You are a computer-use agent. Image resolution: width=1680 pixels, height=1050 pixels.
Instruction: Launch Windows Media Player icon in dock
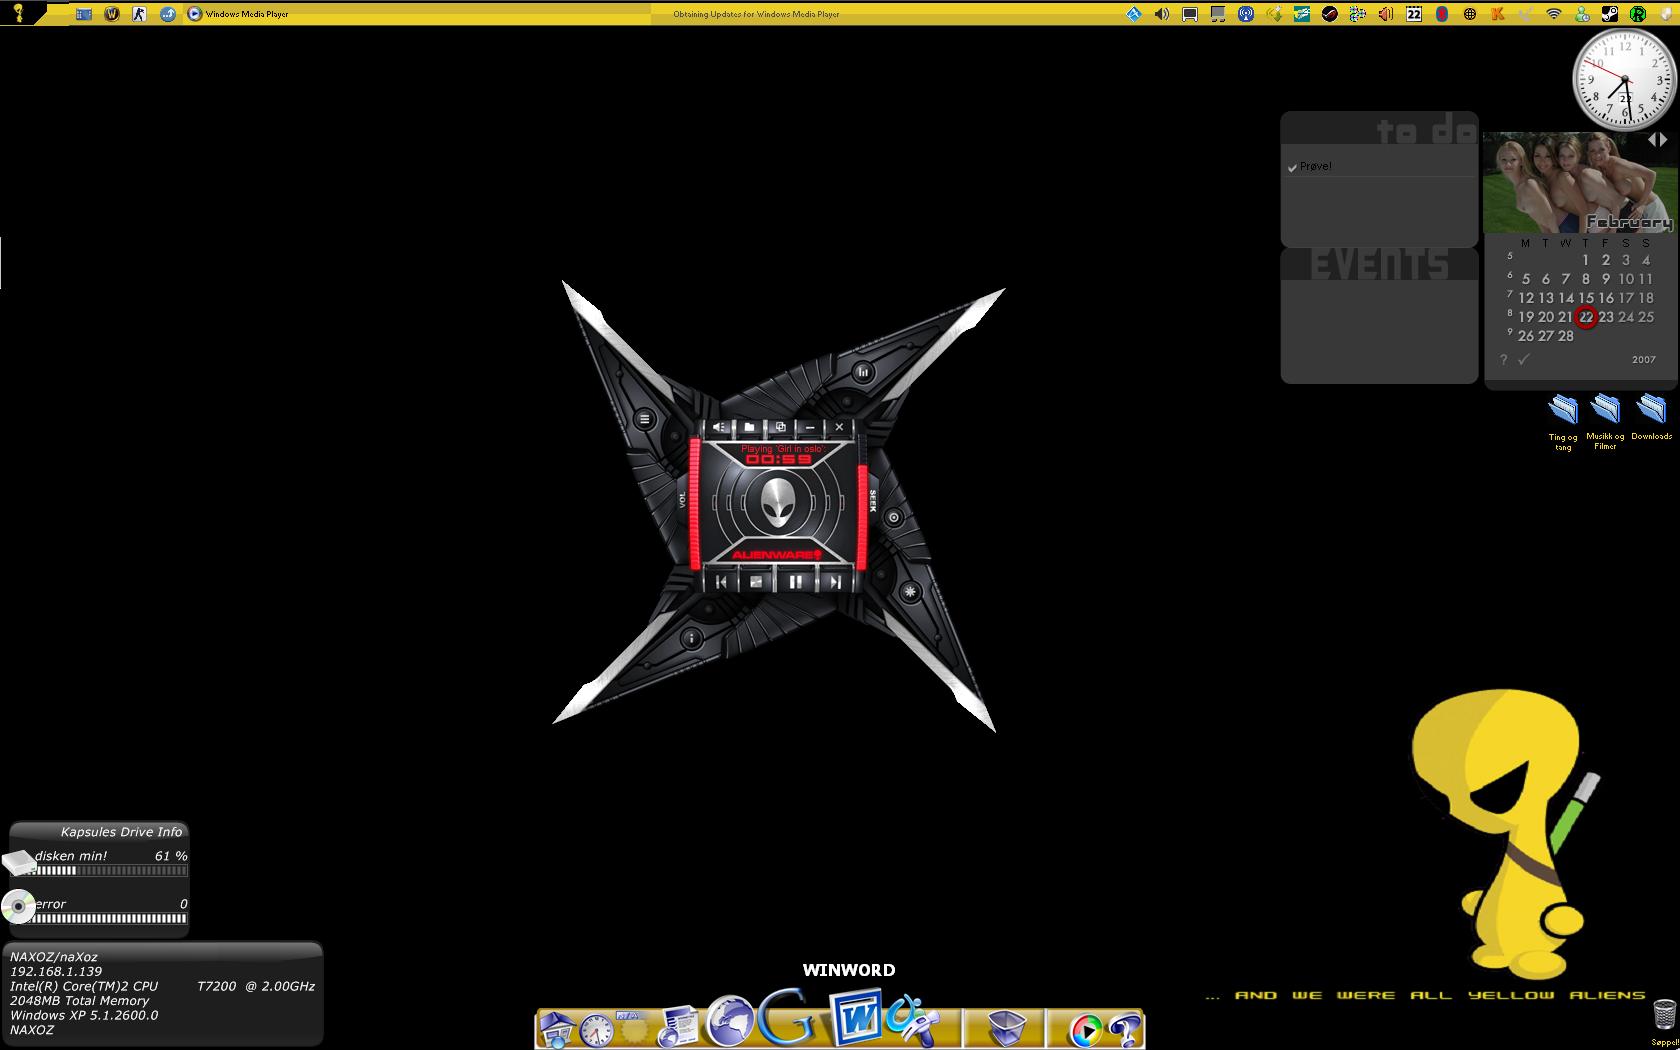click(x=1086, y=1030)
